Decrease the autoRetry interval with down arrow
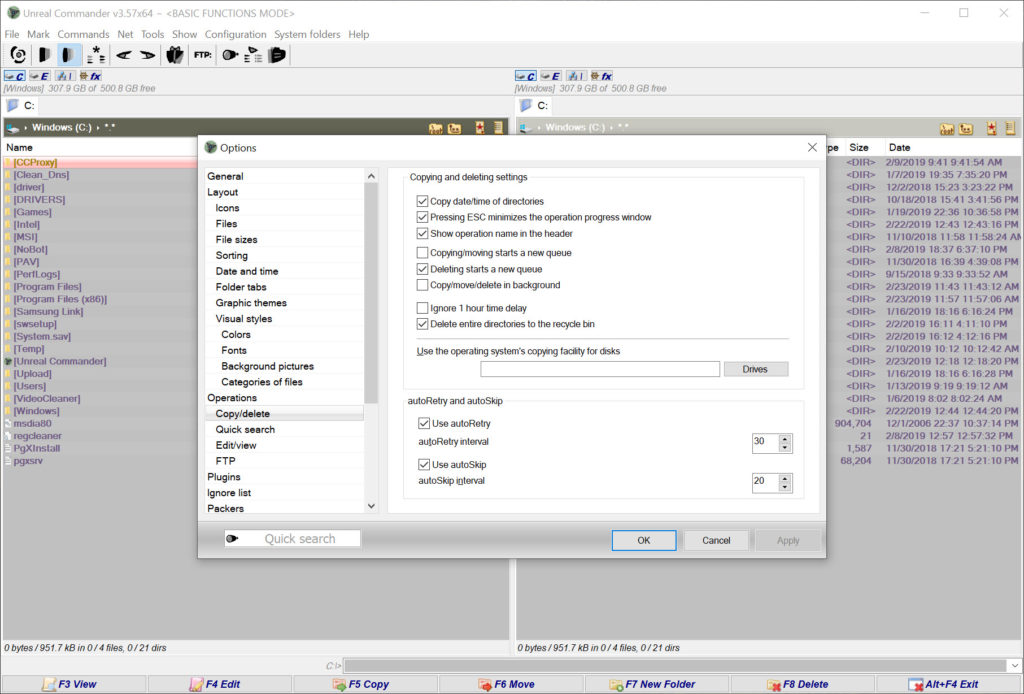Screen dimensions: 1024x694 (x=785, y=448)
